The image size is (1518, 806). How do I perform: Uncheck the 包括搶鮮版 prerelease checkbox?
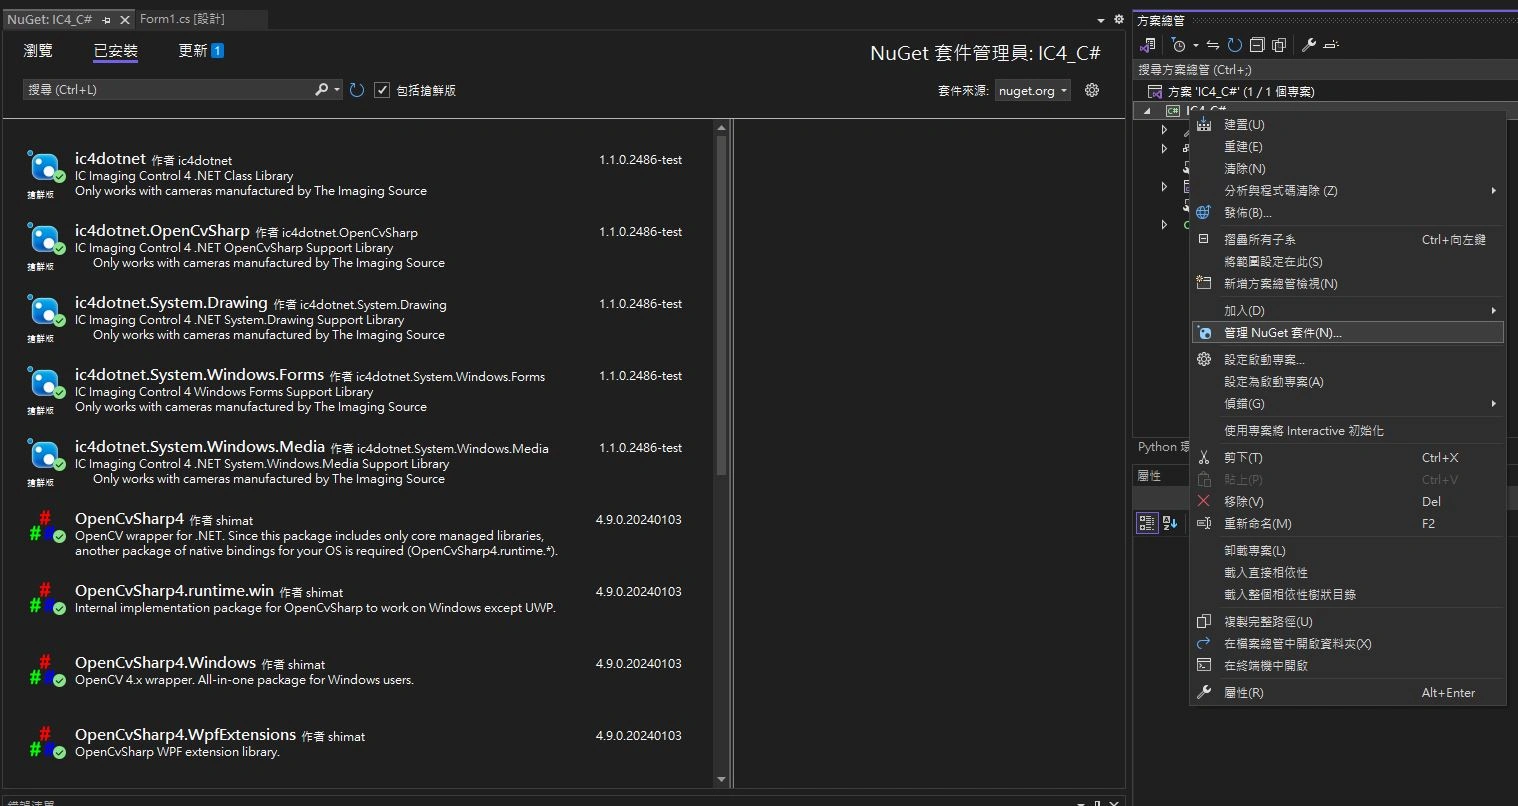[x=382, y=90]
